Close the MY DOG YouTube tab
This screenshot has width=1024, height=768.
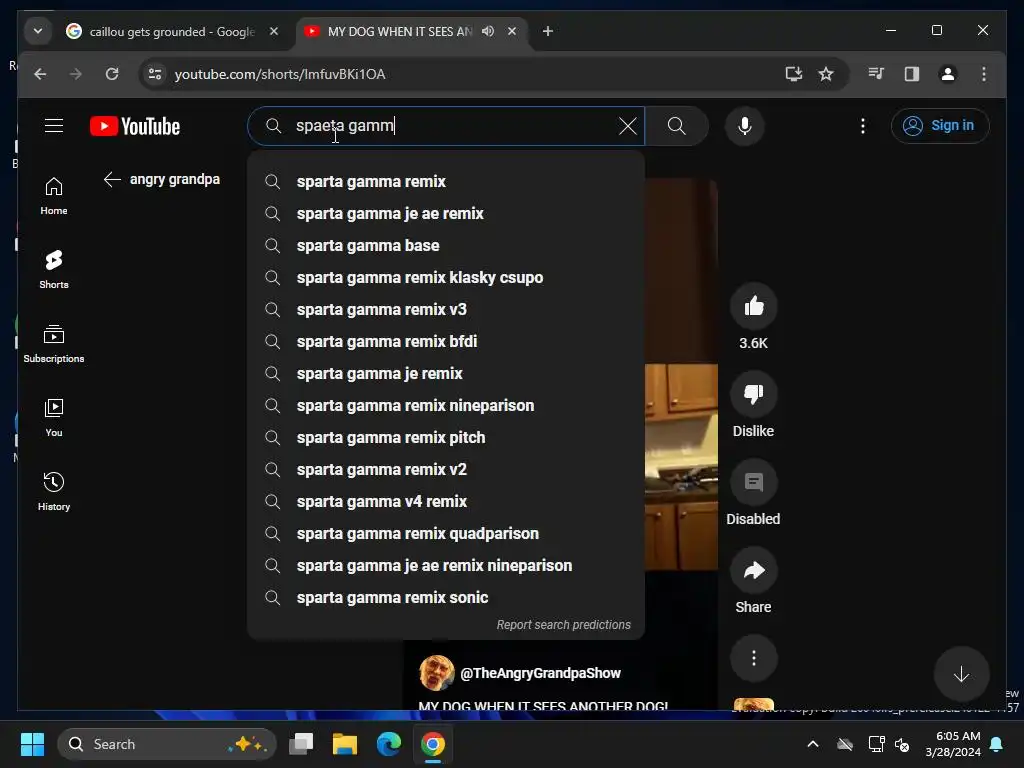512,31
